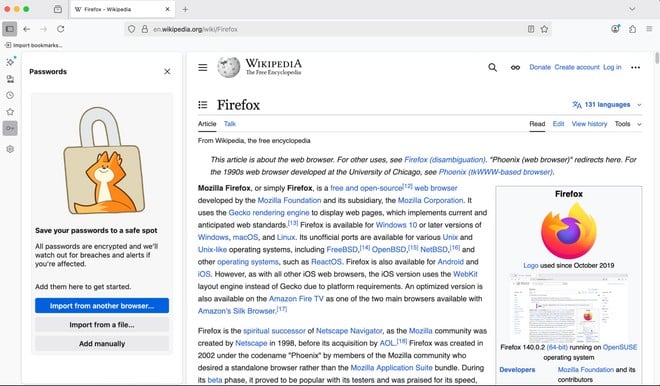Image resolution: width=660 pixels, height=386 pixels.
Task: Open AI chatbot sidebar icon
Action: [x=10, y=62]
